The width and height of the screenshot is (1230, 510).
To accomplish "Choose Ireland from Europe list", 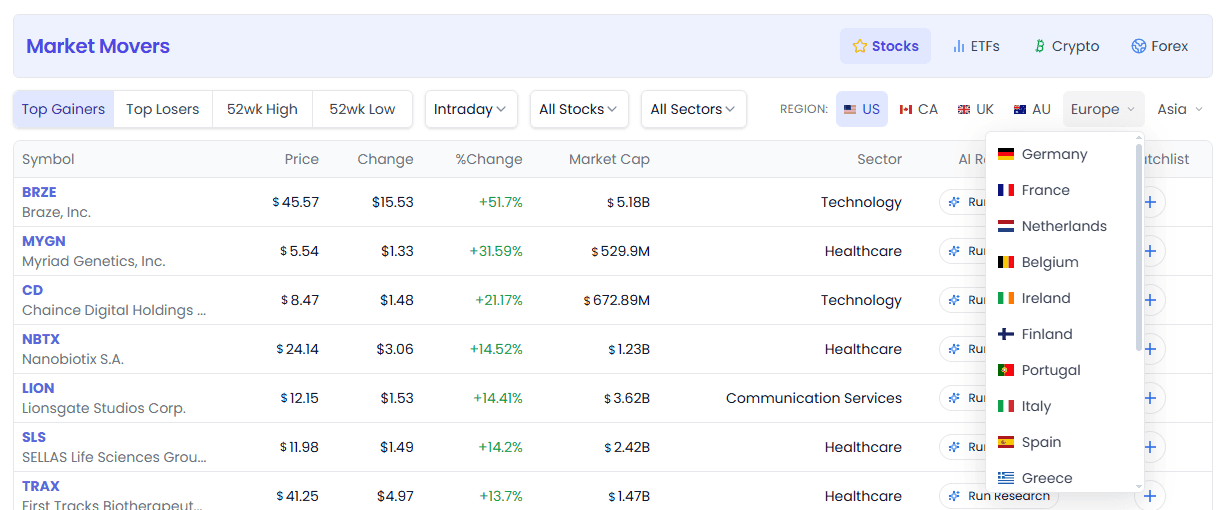I will 1060,298.
